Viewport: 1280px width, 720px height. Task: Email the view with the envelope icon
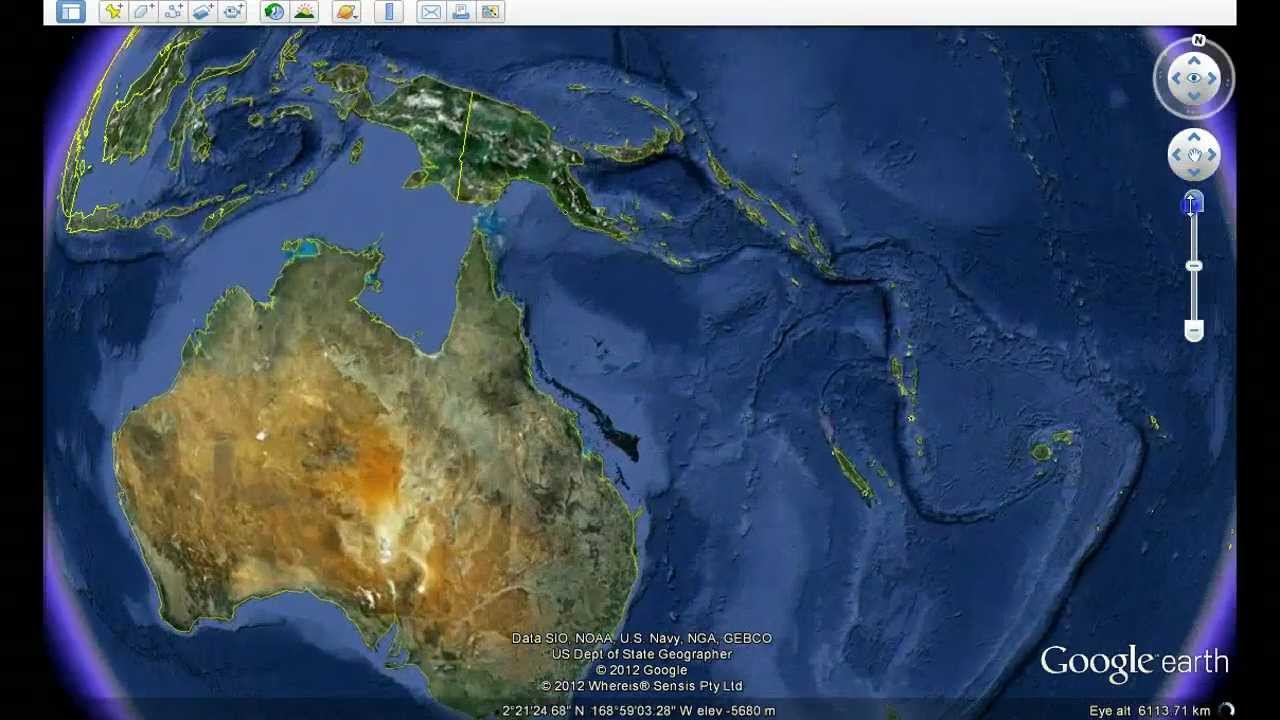(x=431, y=12)
